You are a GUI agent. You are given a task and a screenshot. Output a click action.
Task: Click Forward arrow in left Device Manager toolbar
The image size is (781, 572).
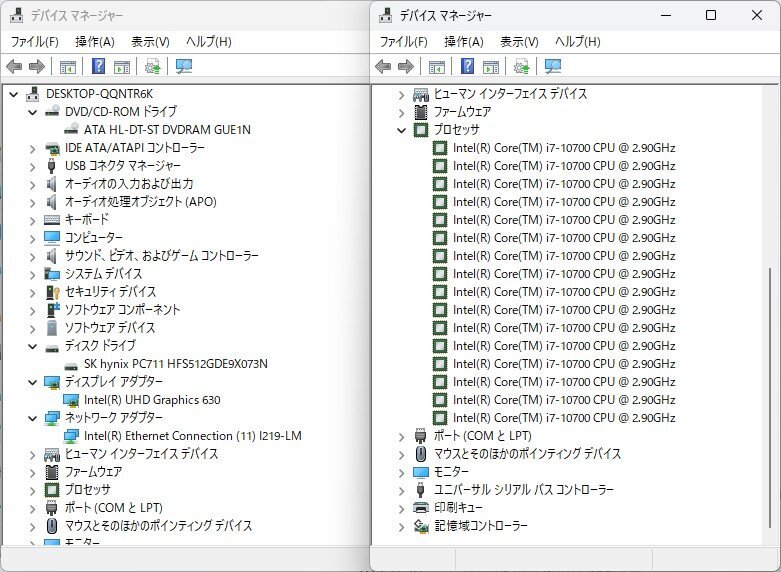(x=37, y=66)
